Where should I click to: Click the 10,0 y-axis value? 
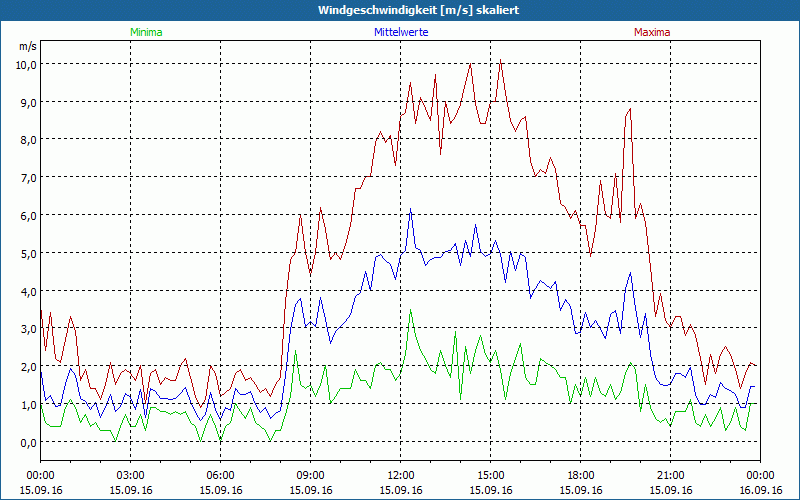(x=27, y=64)
